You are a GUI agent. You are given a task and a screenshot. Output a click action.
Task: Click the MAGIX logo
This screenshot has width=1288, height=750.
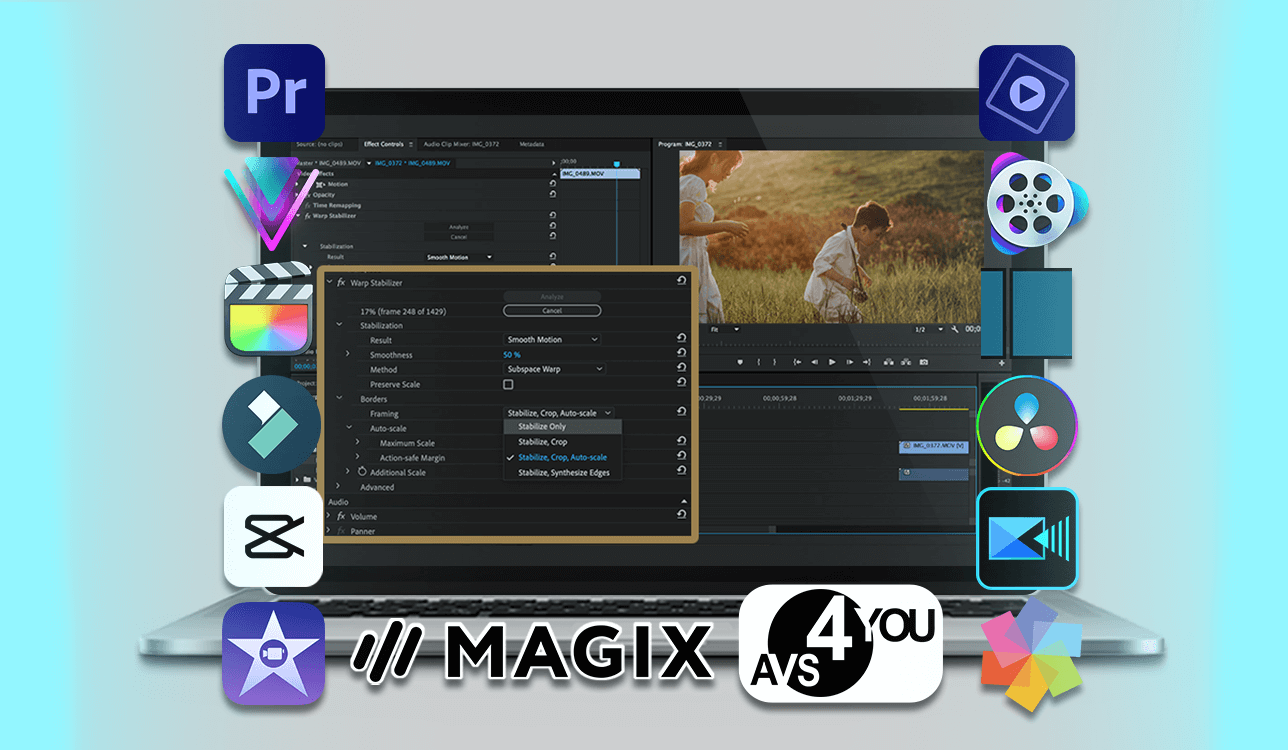coord(531,651)
